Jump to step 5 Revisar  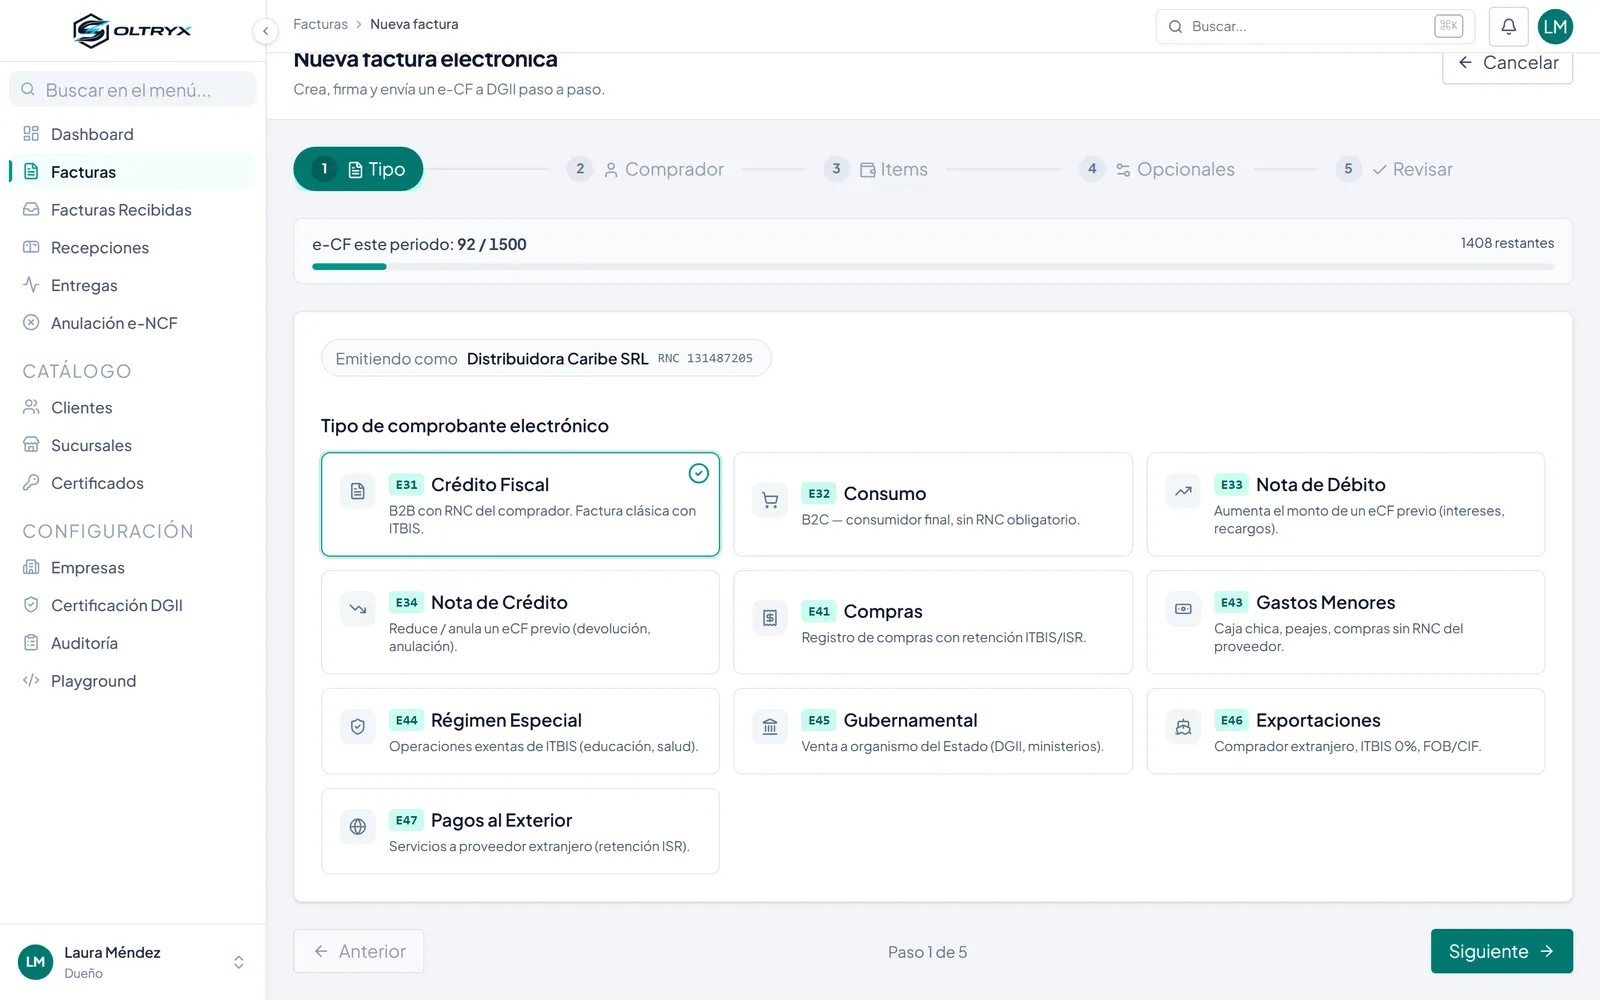click(1394, 169)
